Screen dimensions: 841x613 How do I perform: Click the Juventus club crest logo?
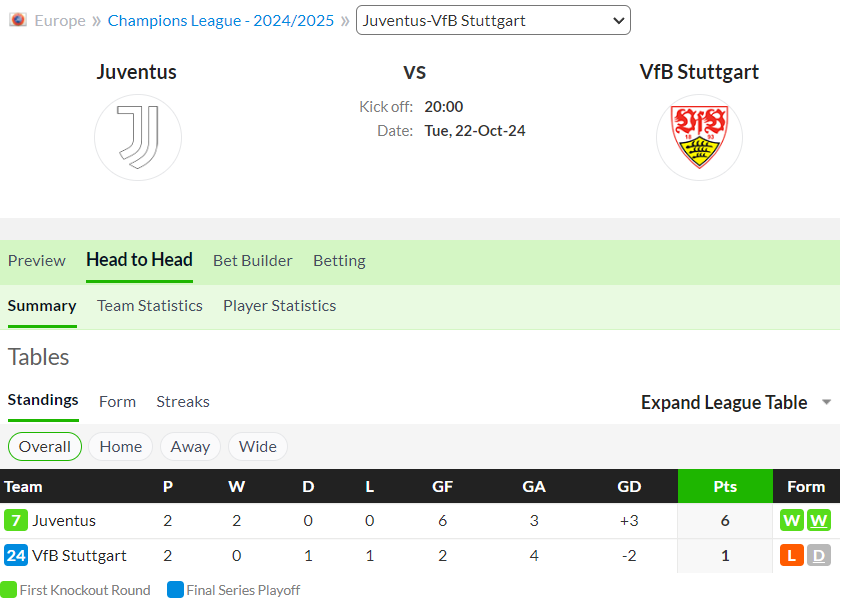[x=138, y=137]
